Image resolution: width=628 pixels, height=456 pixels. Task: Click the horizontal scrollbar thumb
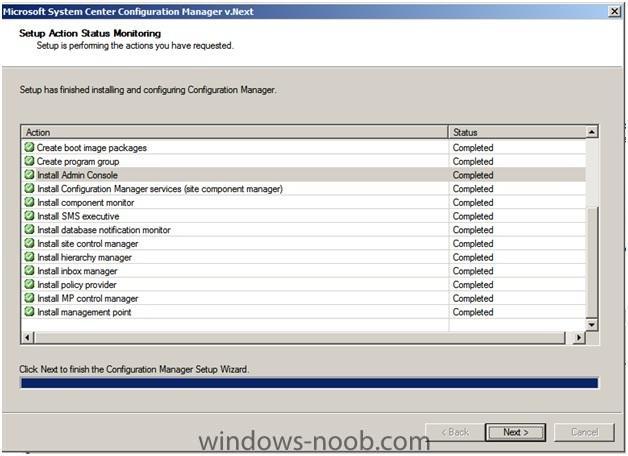tap(300, 337)
